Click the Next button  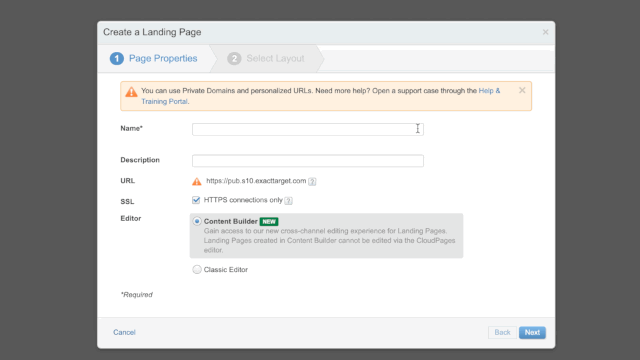click(532, 332)
